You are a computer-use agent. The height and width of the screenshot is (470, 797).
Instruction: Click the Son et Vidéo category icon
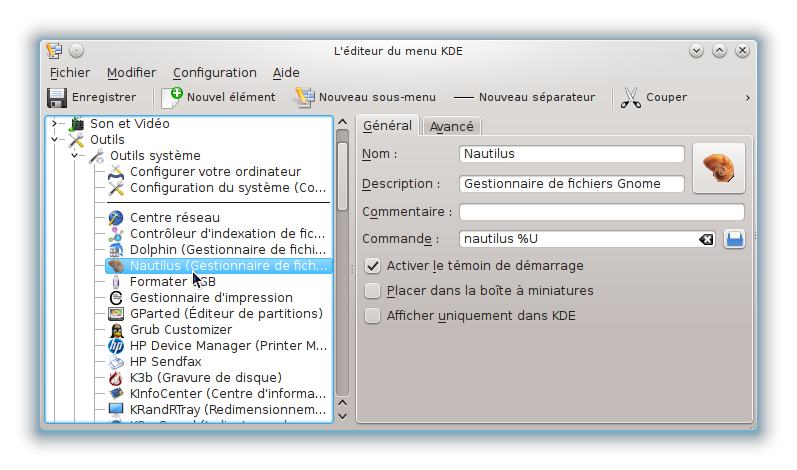pos(77,123)
